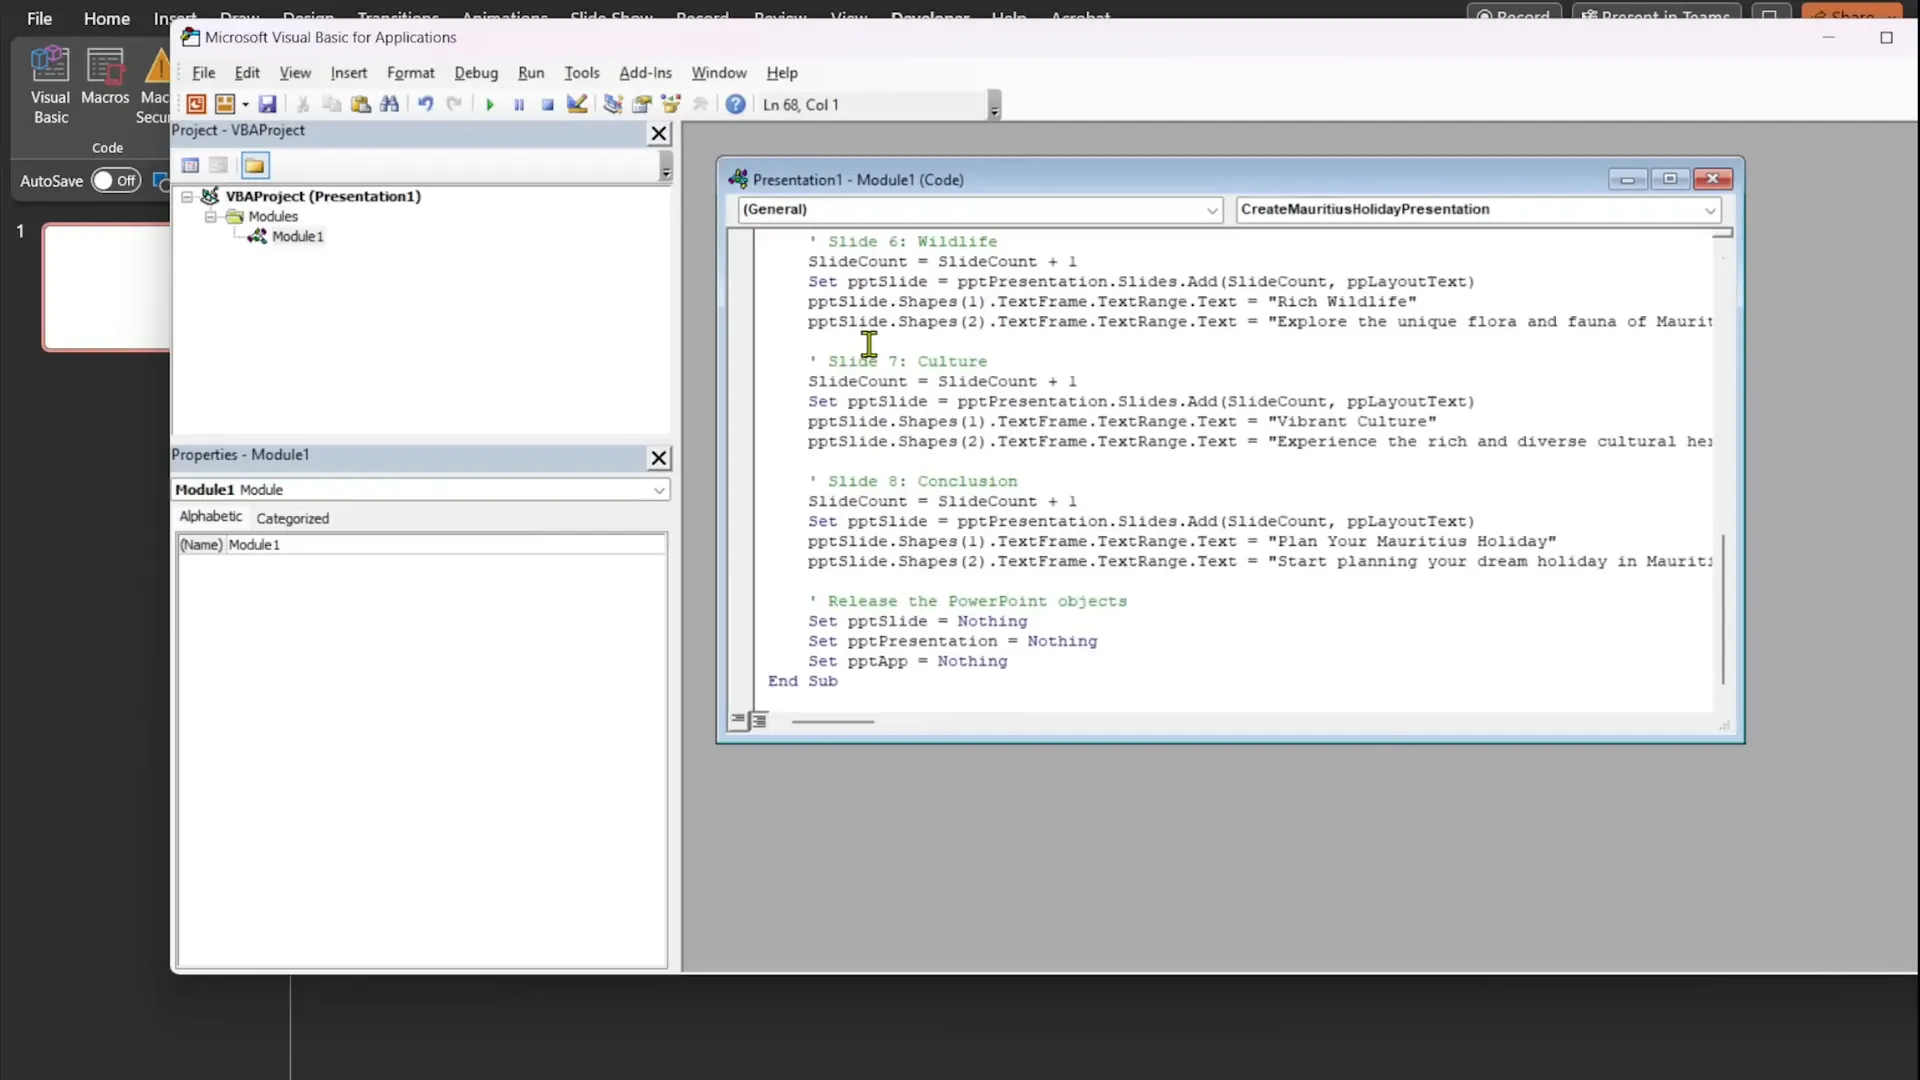Close the Properties - Module1 pane

click(659, 458)
